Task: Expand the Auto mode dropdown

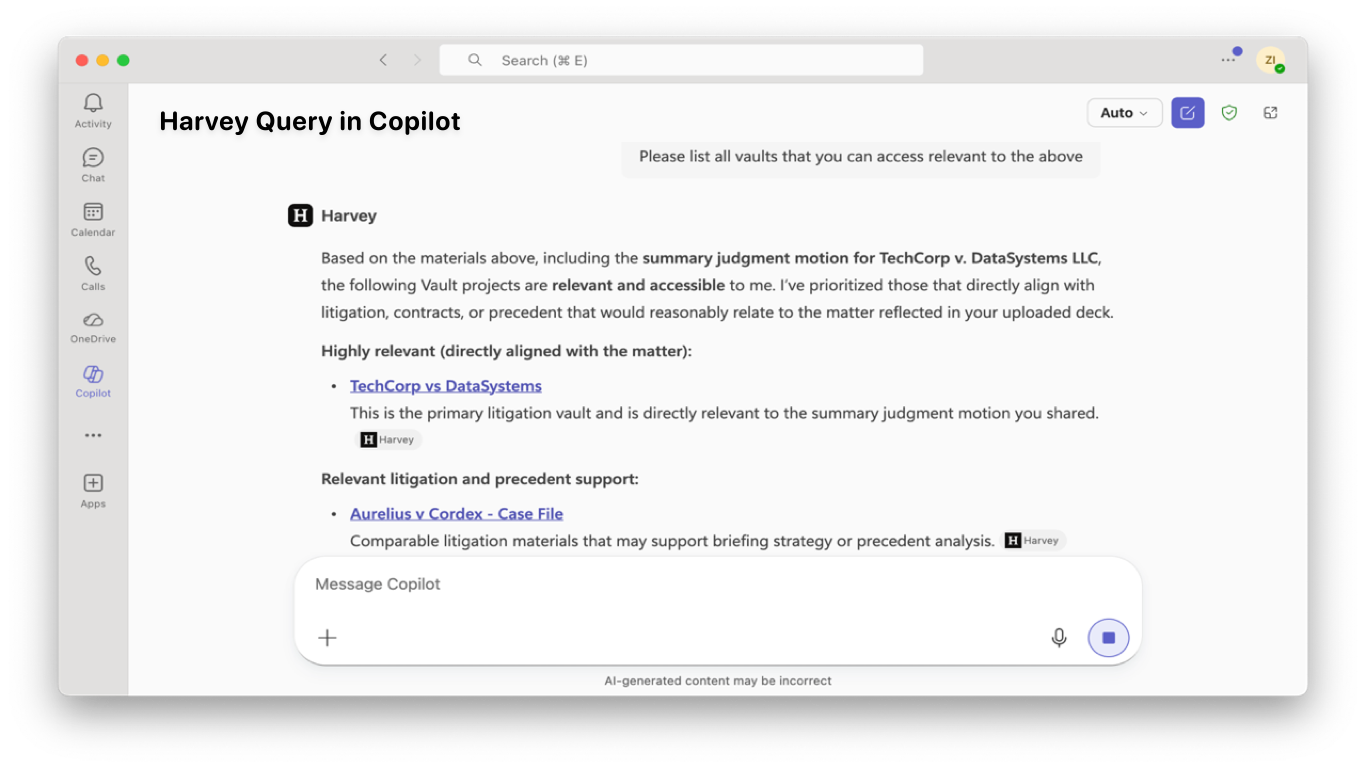Action: [x=1125, y=113]
